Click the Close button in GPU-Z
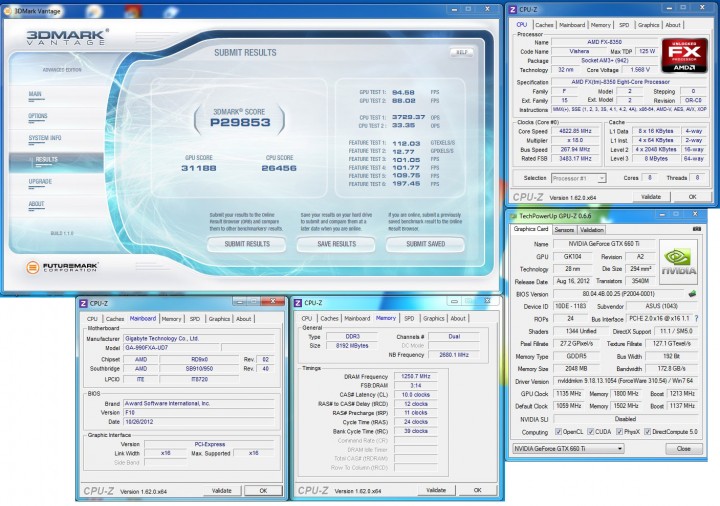The width and height of the screenshot is (720, 506). tap(683, 449)
